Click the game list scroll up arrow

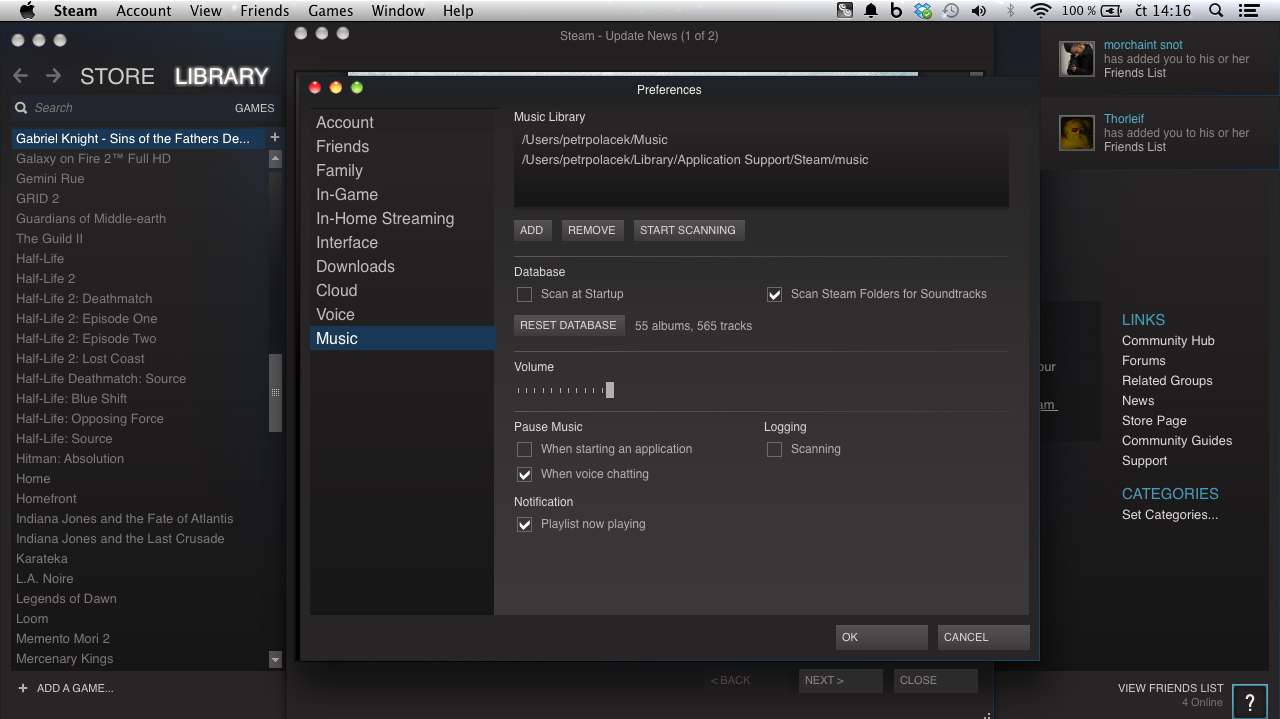click(275, 159)
